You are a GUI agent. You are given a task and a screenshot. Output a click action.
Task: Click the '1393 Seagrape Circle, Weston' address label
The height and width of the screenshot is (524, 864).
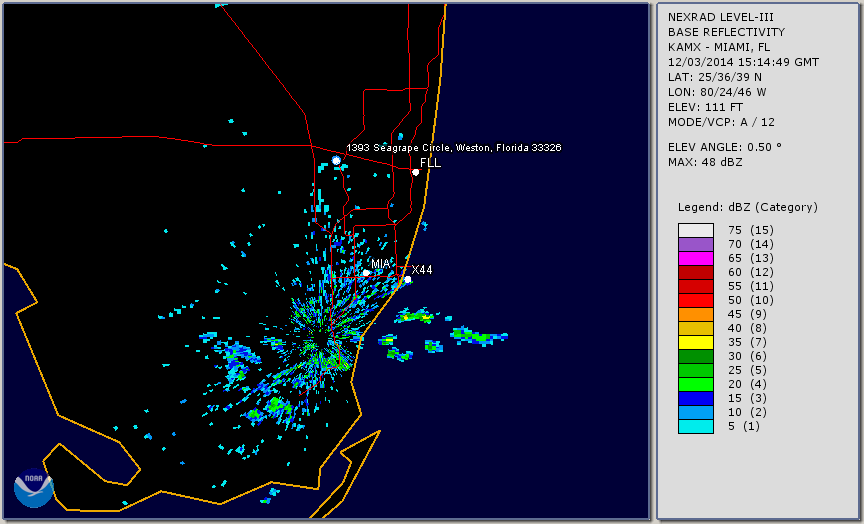tap(453, 148)
